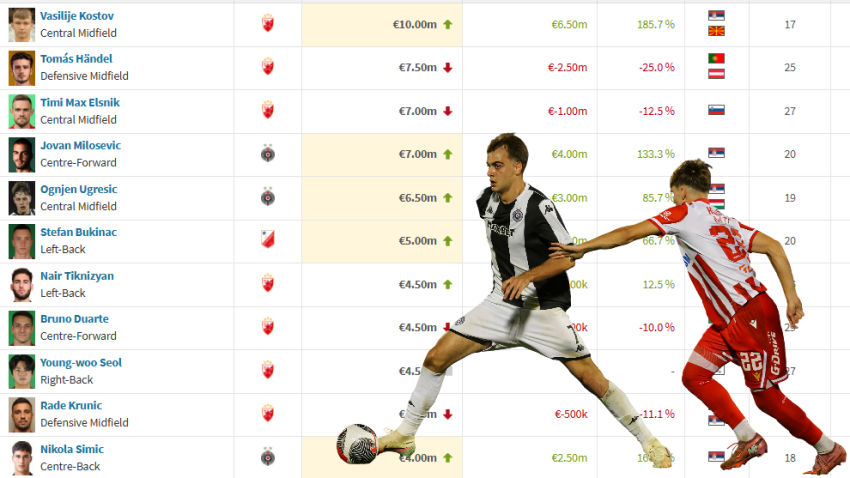Click the club crest in Rade Krunic's row
The width and height of the screenshot is (850, 478).
click(x=268, y=414)
